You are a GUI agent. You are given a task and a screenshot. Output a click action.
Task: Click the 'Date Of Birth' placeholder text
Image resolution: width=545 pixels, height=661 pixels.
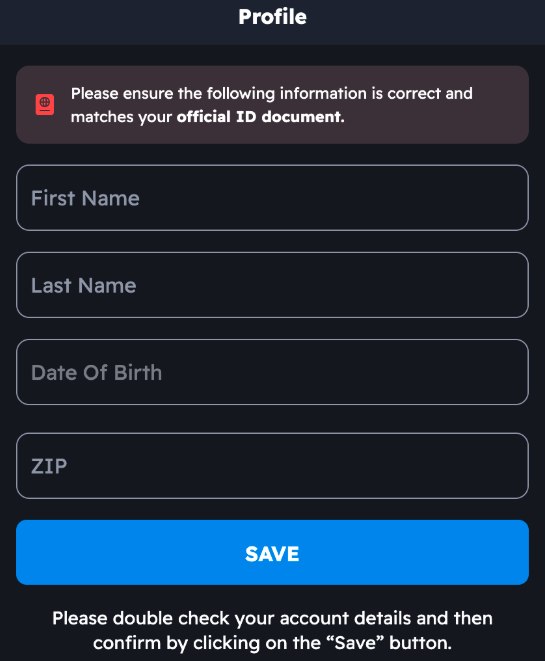point(97,373)
